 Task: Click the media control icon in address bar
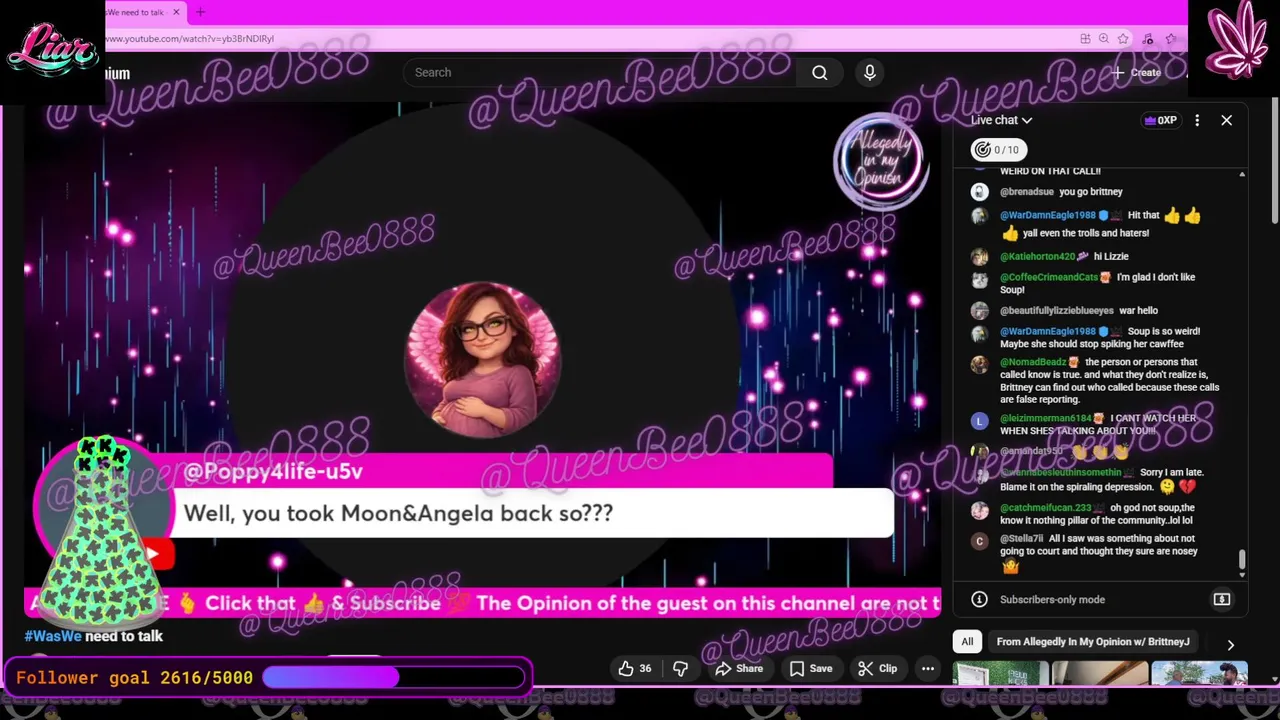[x=1148, y=38]
